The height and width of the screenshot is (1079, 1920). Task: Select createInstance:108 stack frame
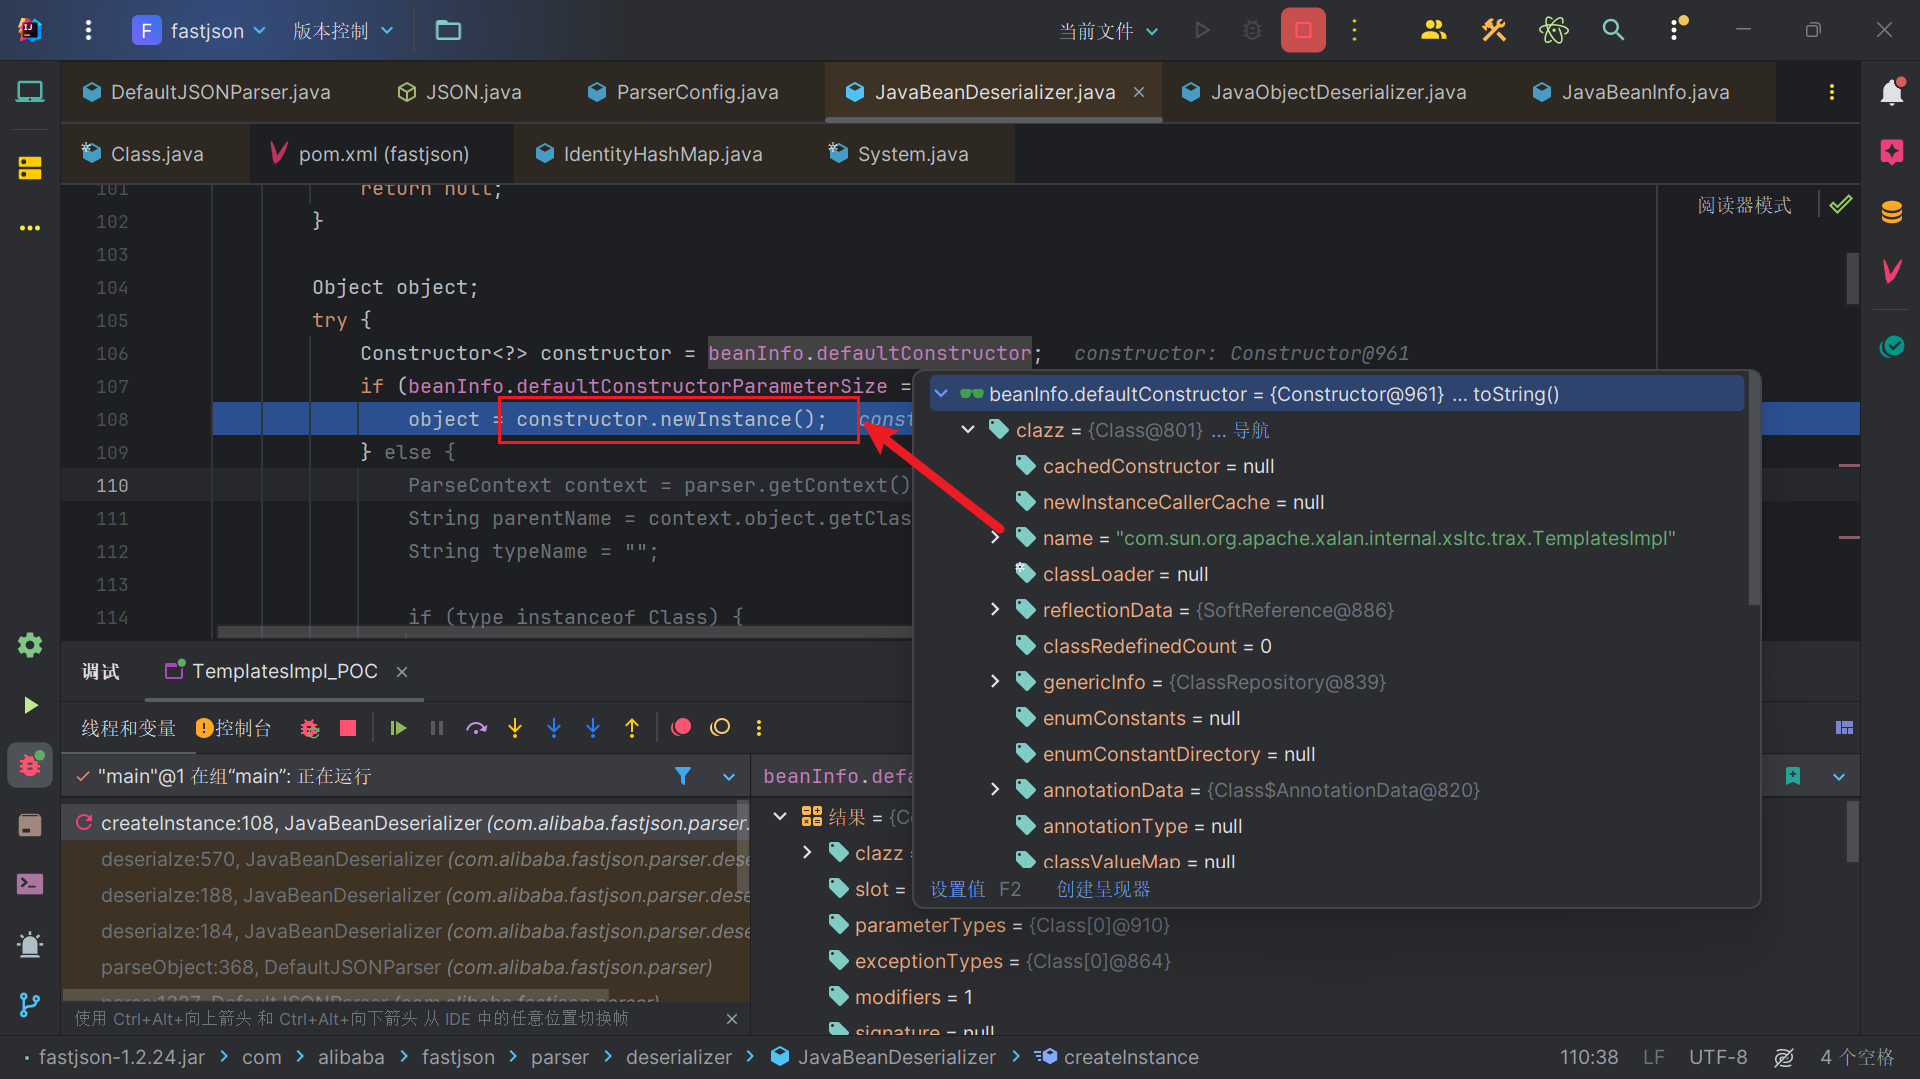point(405,823)
